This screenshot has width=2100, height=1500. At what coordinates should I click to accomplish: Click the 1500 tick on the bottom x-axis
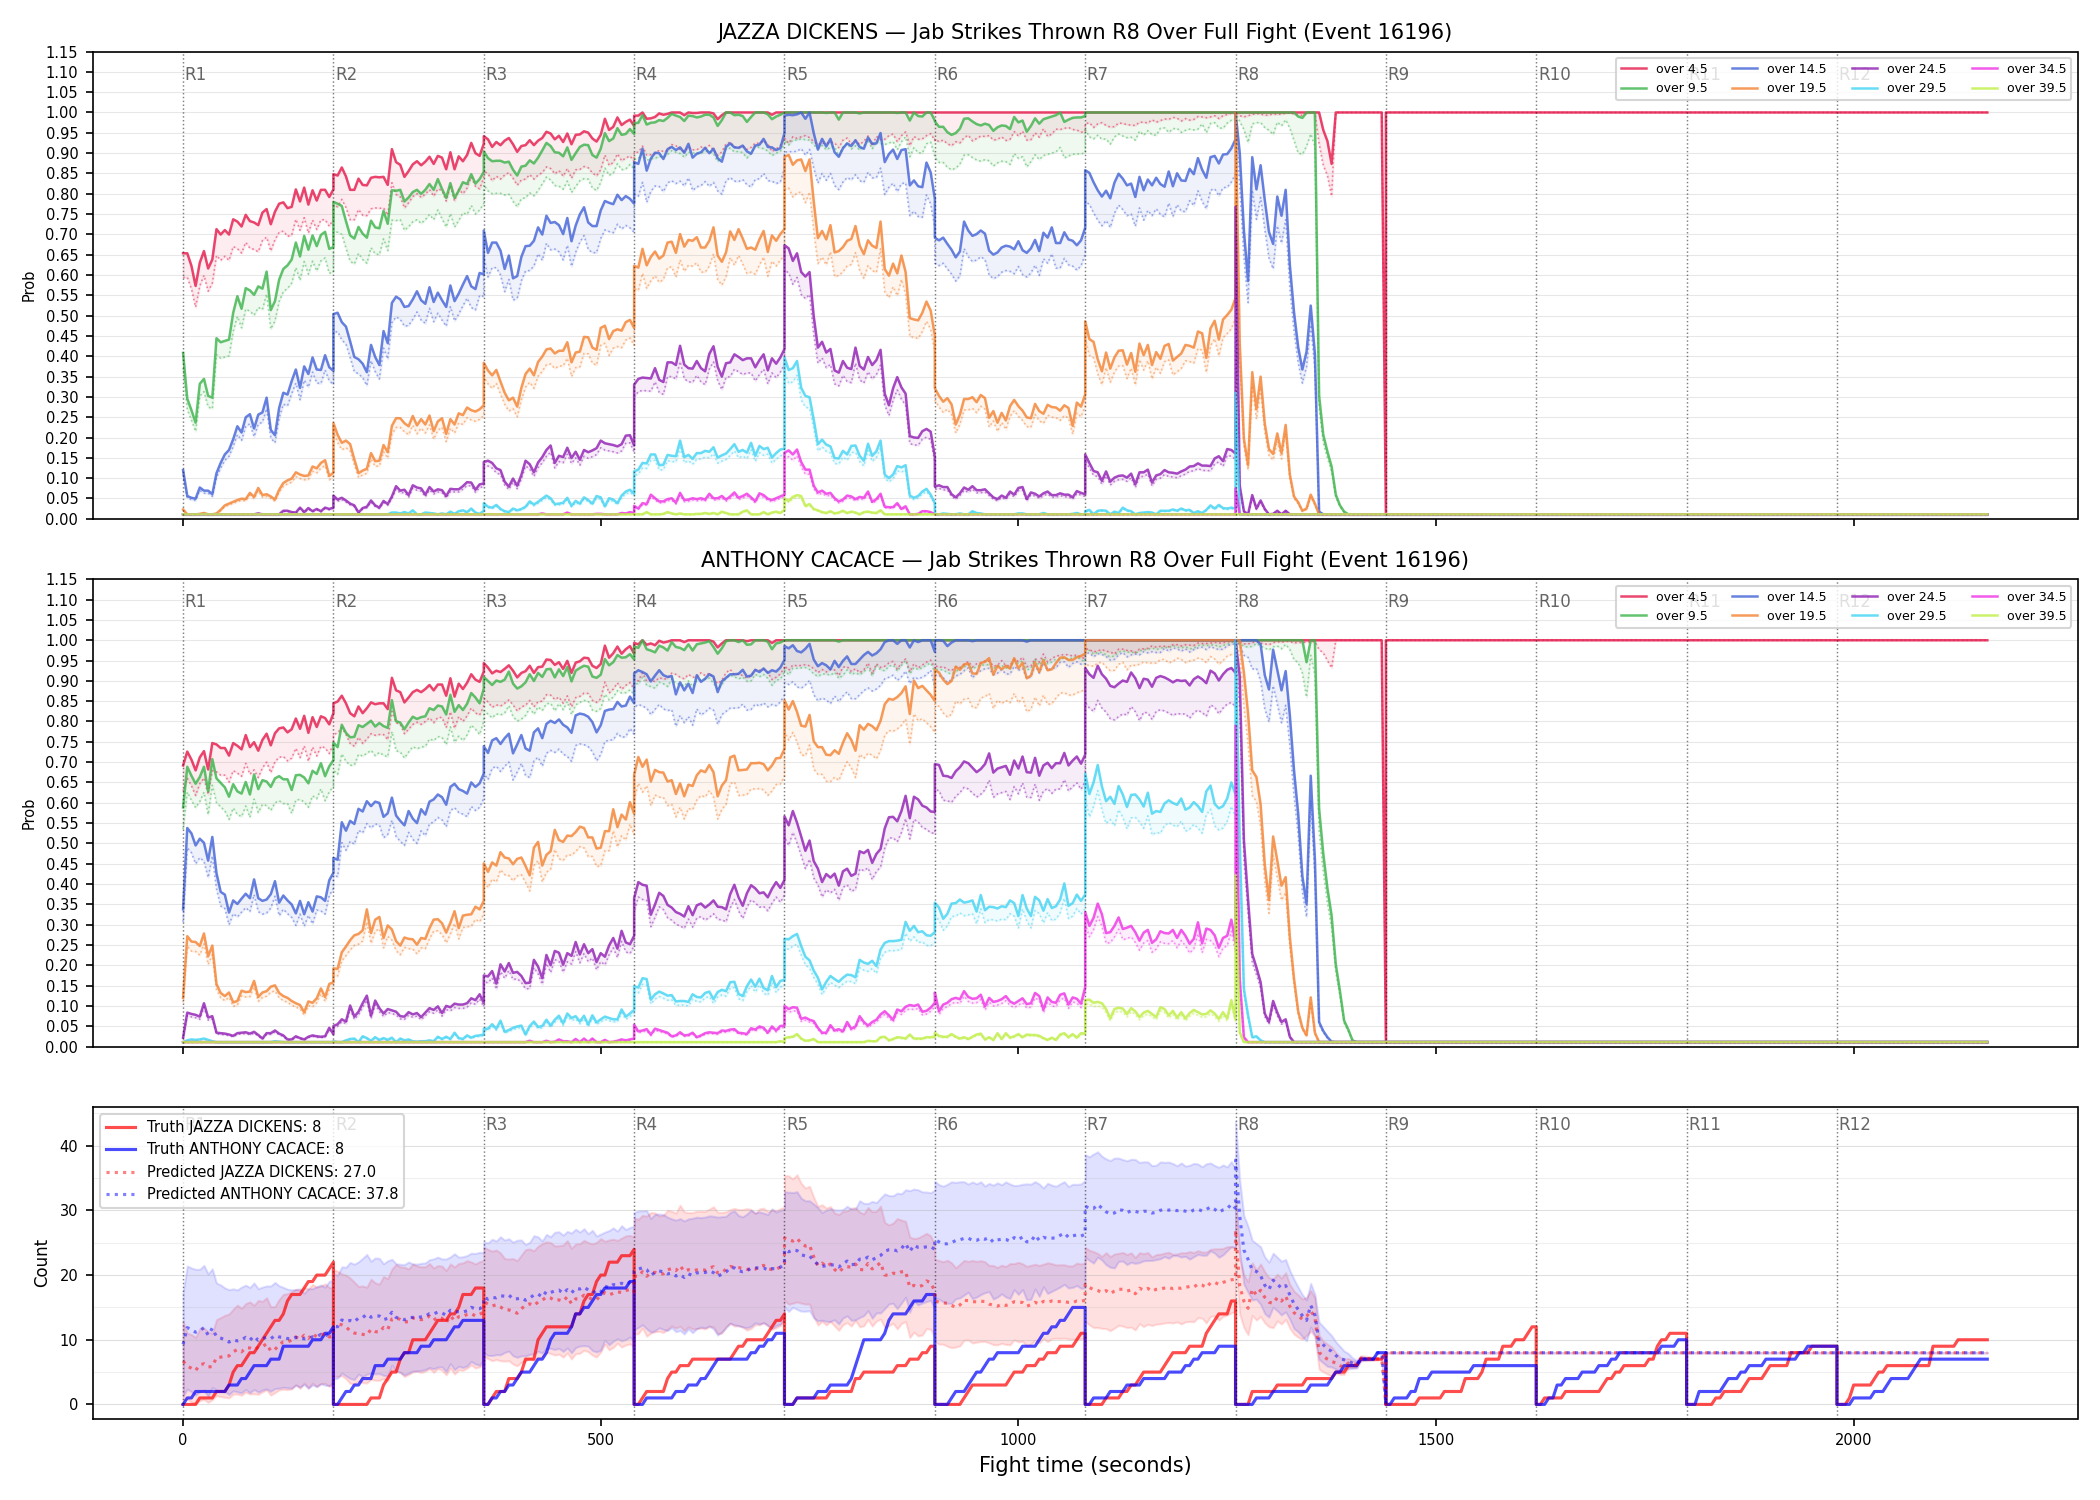(x=1436, y=1439)
